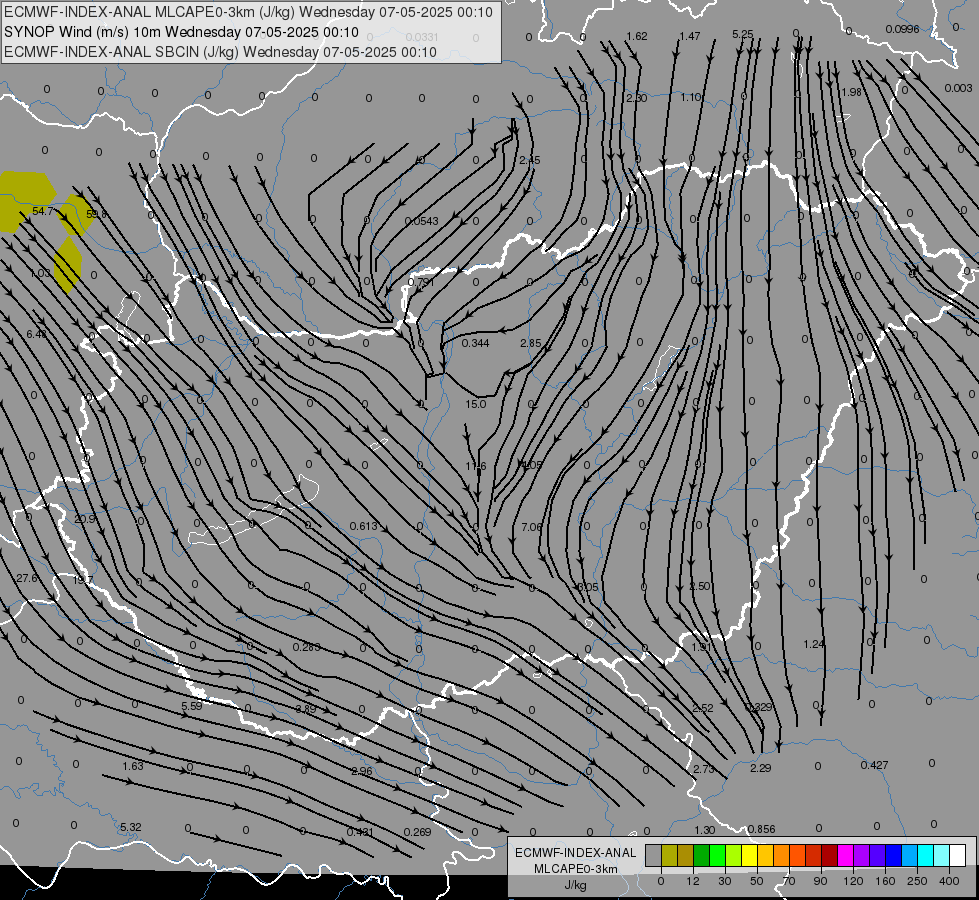This screenshot has height=900, width=979.
Task: Click the map value 0.613
Action: point(363,526)
